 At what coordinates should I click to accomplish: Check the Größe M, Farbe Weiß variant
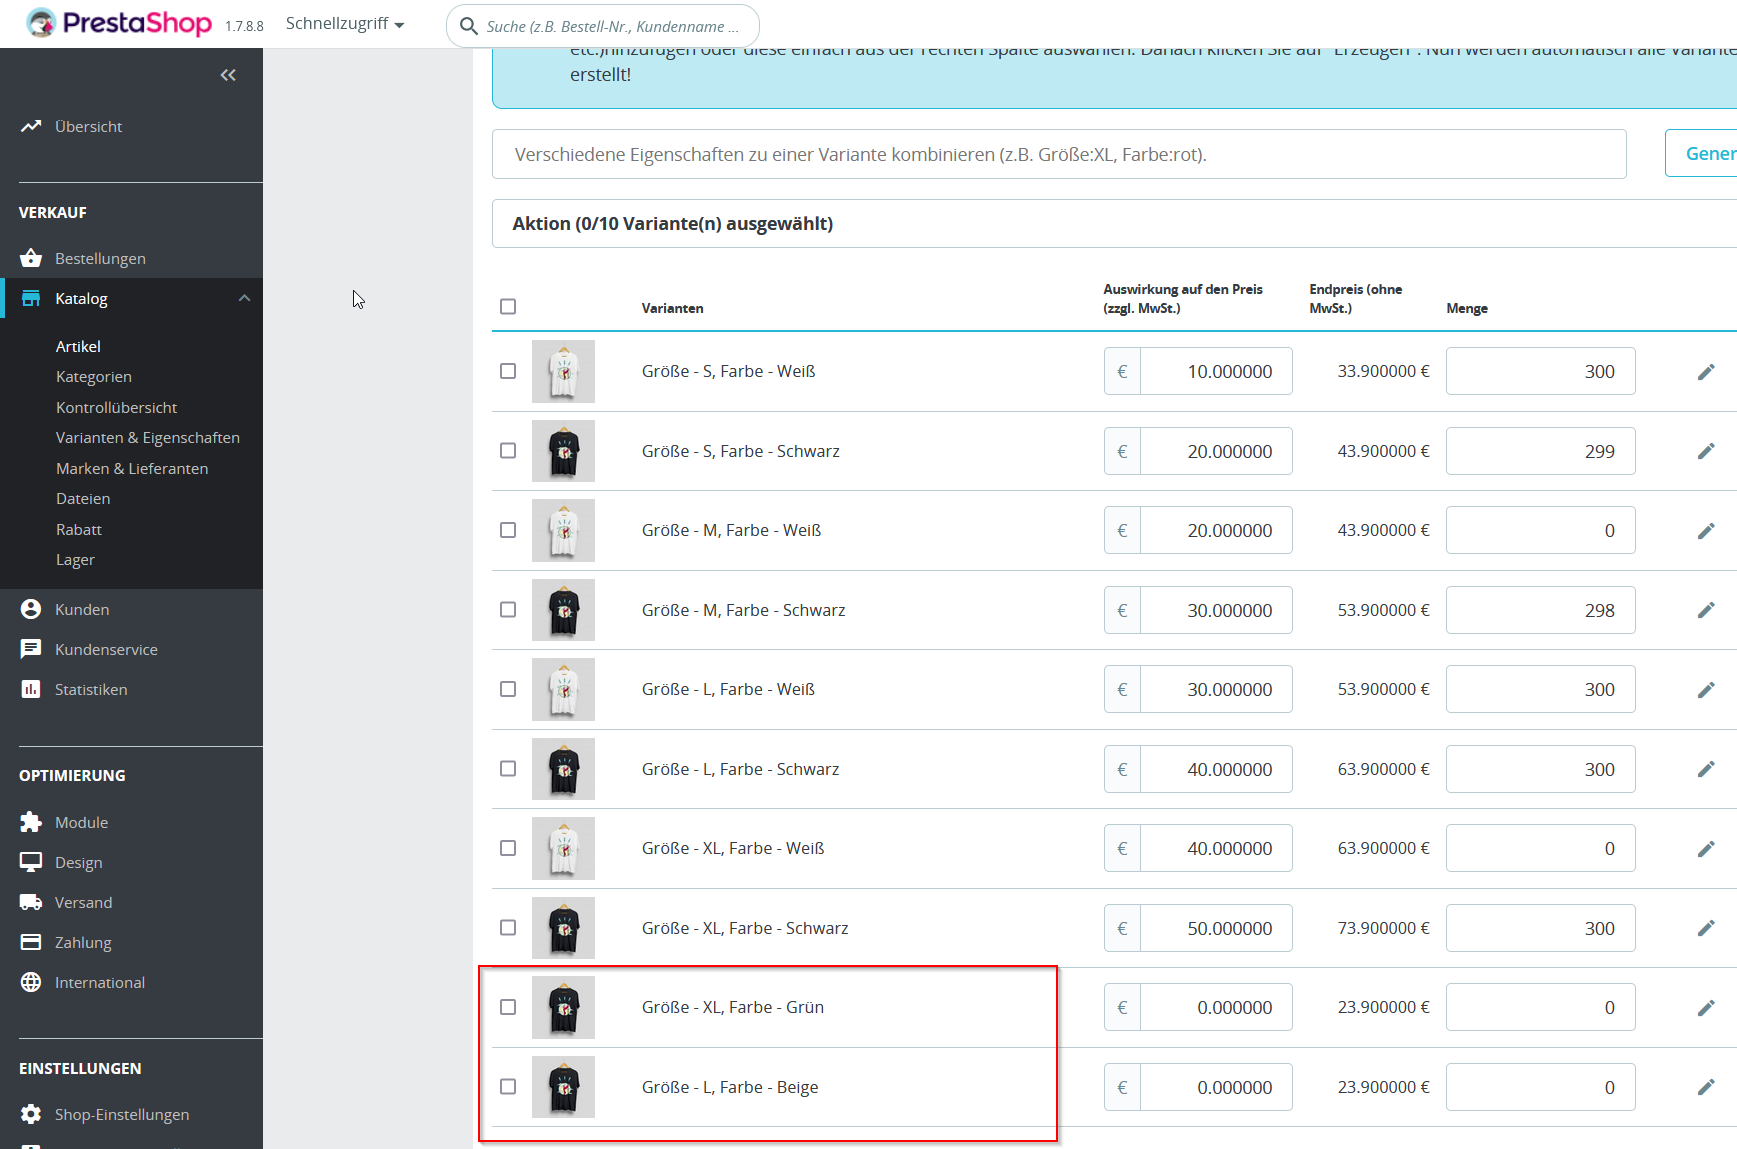point(508,530)
